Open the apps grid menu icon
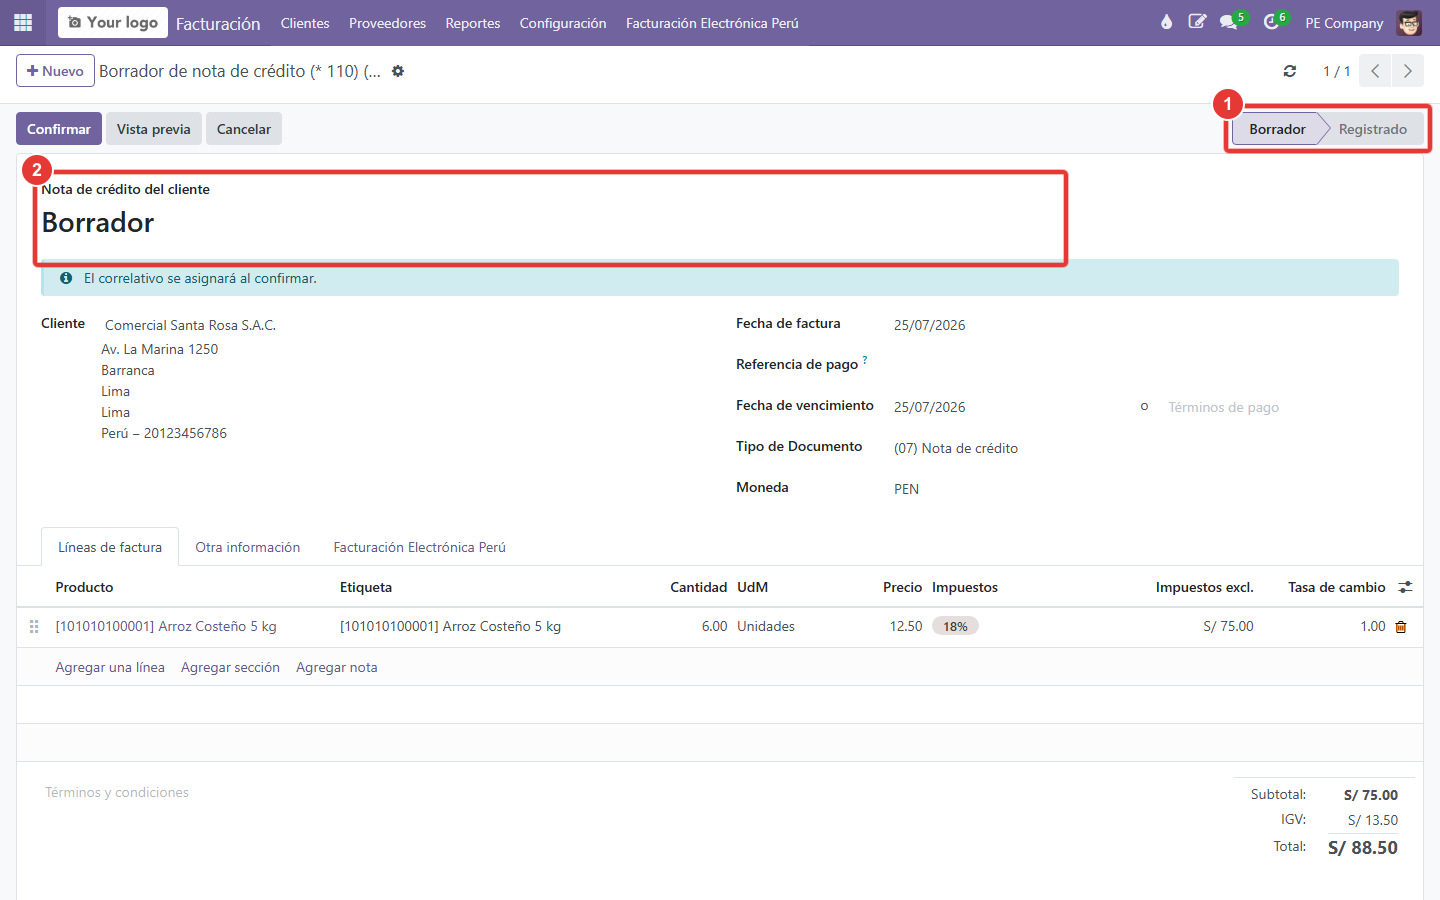This screenshot has width=1440, height=900. click(23, 22)
